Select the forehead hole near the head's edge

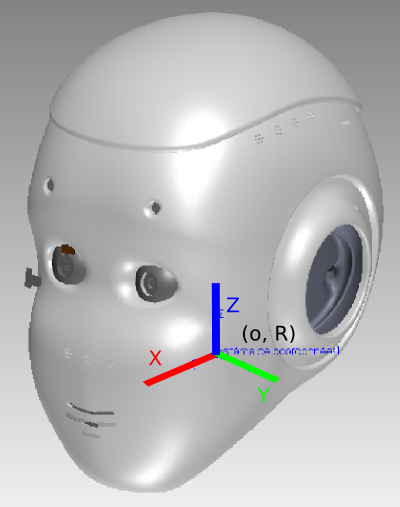click(50, 185)
